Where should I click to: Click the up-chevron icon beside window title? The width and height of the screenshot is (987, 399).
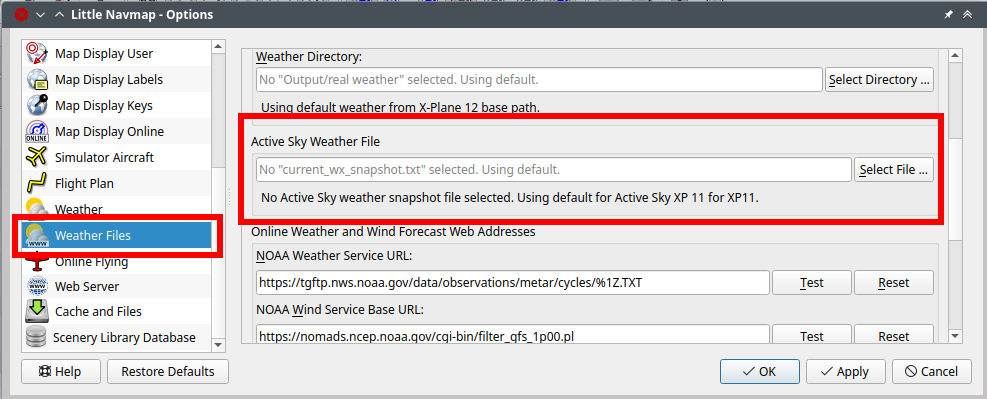(60, 14)
